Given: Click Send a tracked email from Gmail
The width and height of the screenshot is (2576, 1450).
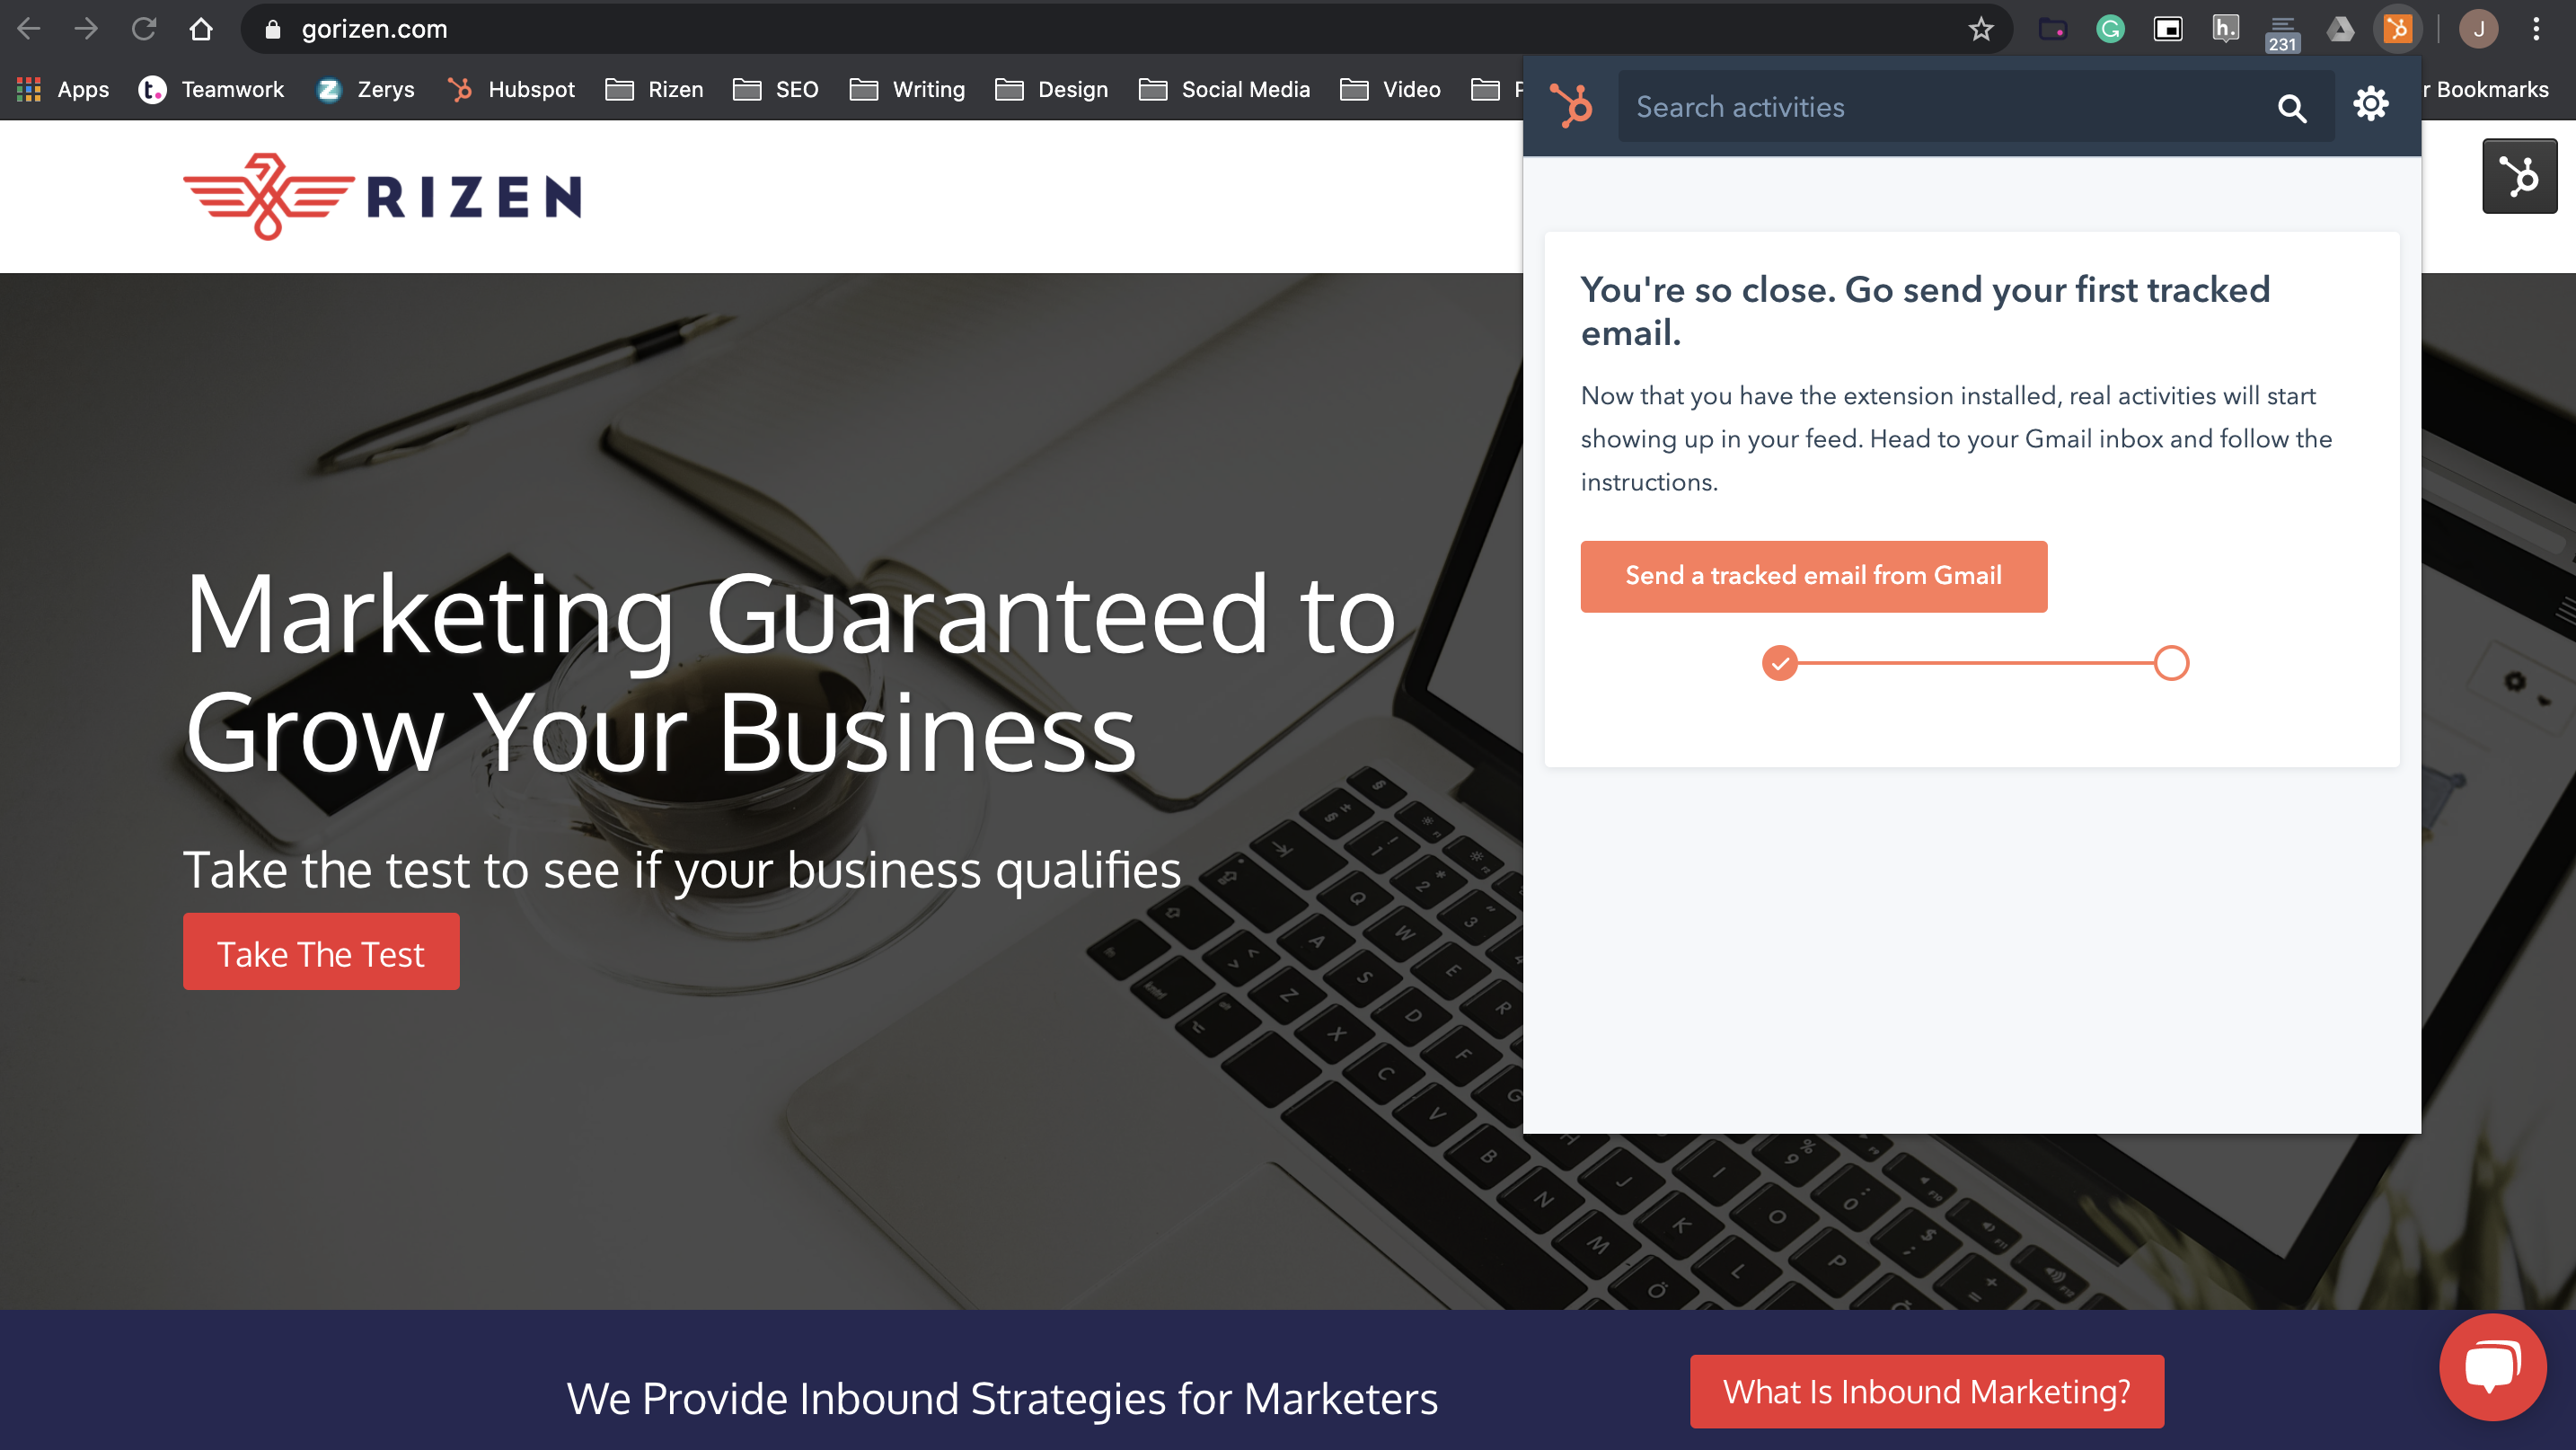Looking at the screenshot, I should 1813,575.
